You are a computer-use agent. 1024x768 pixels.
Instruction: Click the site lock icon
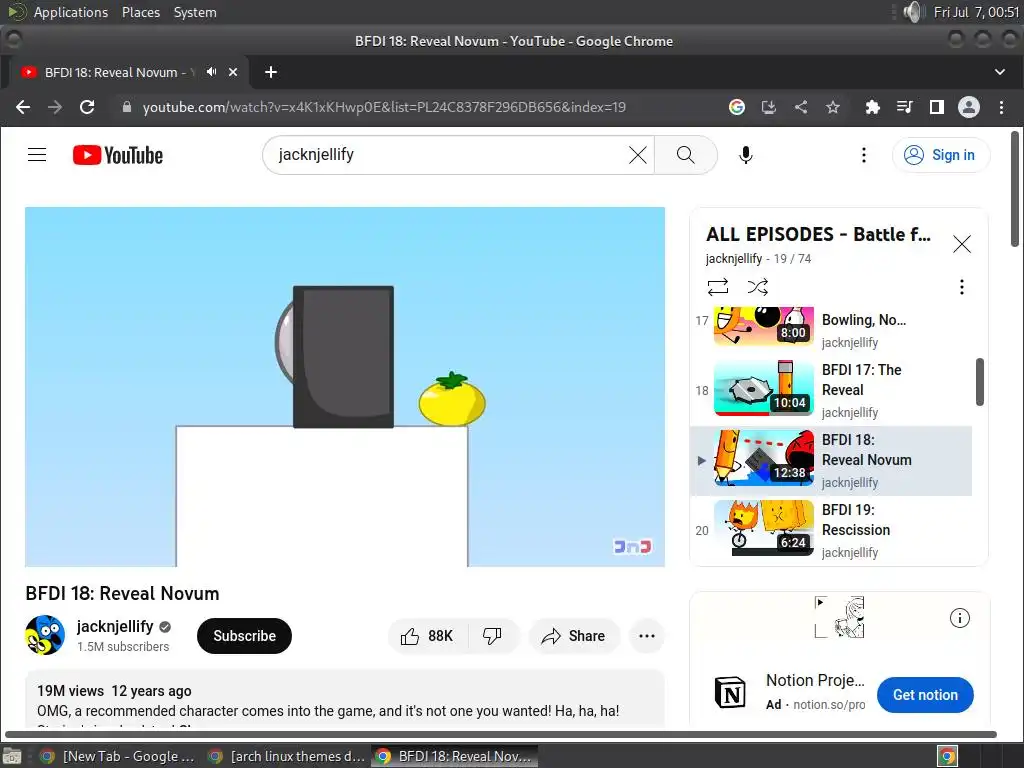[127, 107]
